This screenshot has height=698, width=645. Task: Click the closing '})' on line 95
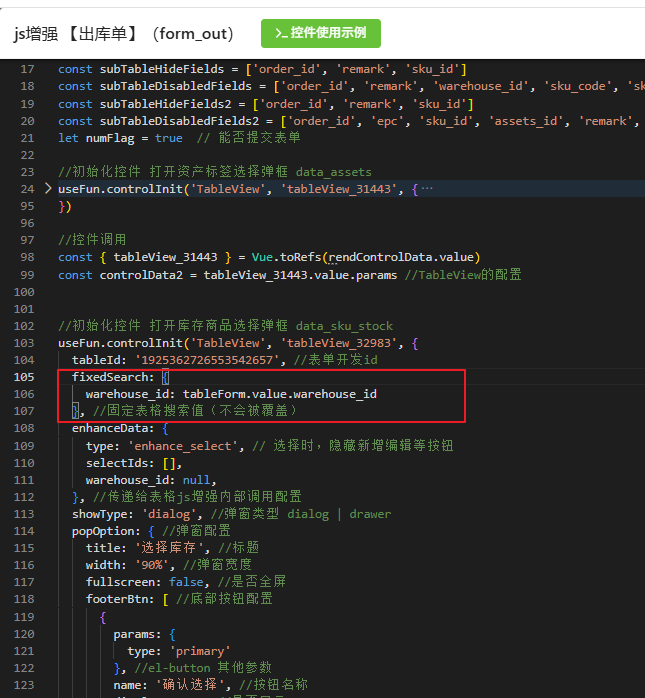(65, 207)
